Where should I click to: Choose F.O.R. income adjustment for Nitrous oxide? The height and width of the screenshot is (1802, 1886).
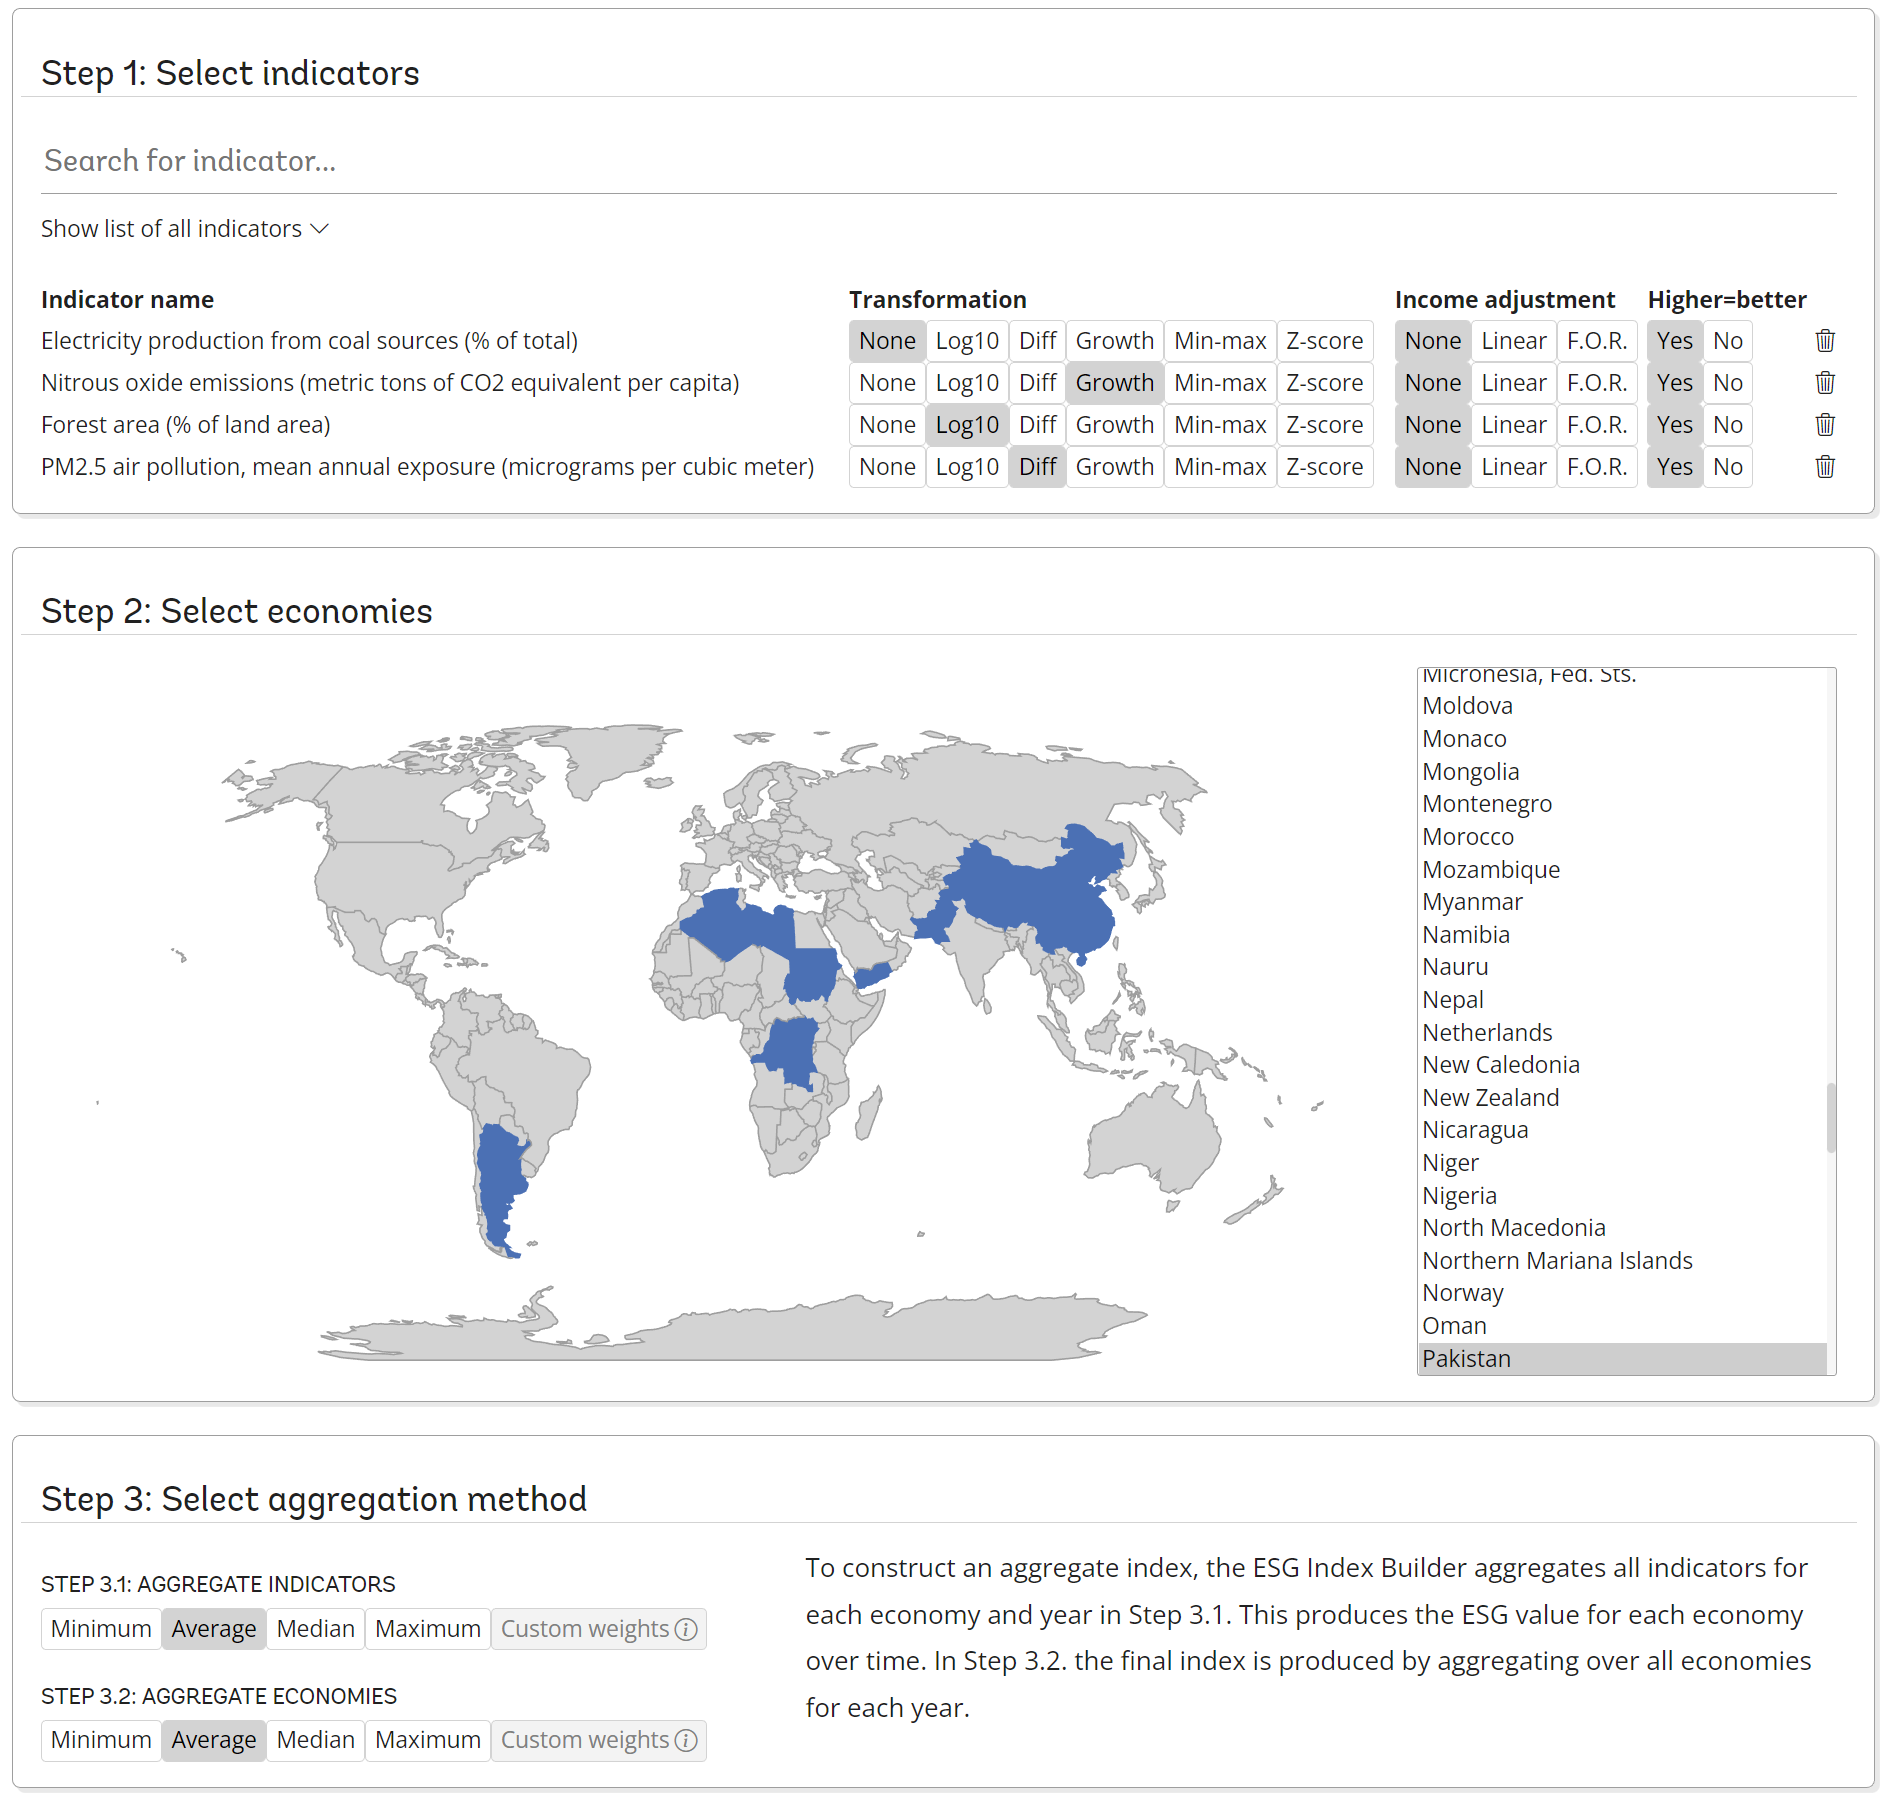[x=1596, y=382]
